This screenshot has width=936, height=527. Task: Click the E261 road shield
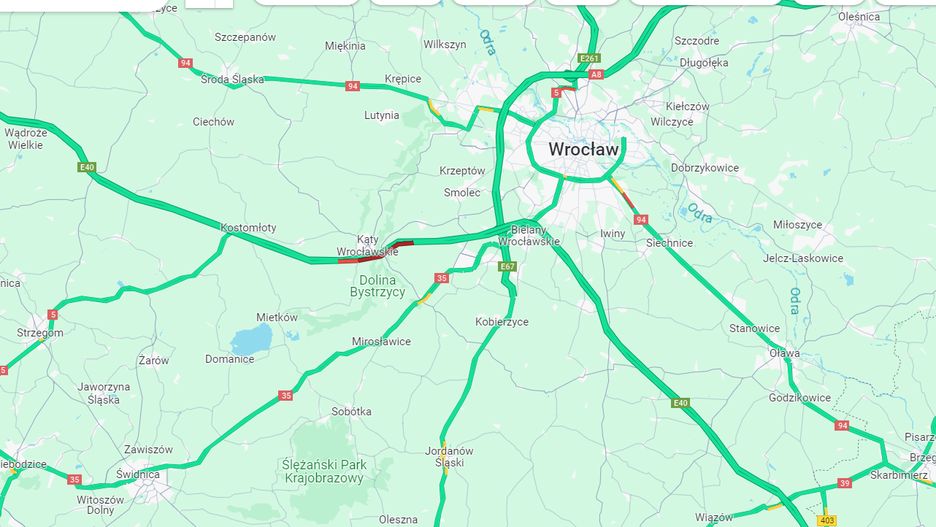click(x=589, y=58)
